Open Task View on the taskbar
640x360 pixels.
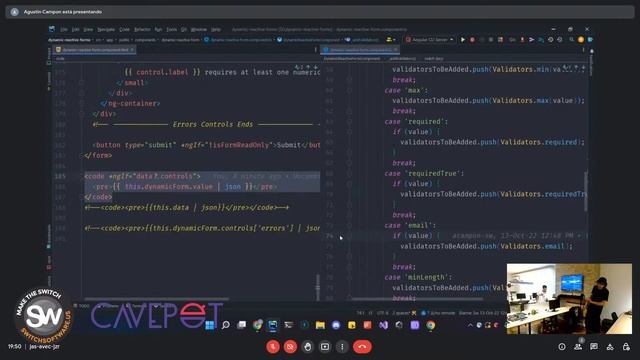click(241, 325)
